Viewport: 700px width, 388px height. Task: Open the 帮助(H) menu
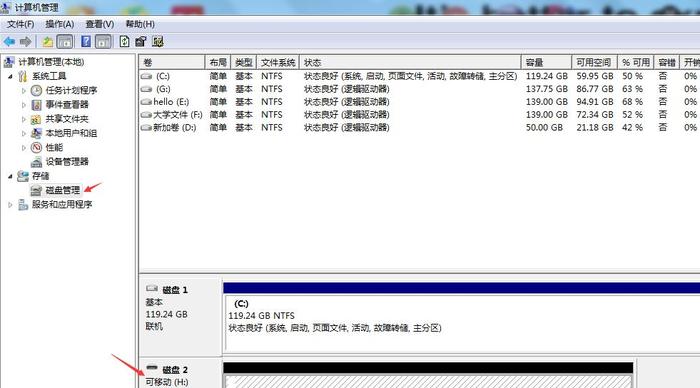coord(140,24)
